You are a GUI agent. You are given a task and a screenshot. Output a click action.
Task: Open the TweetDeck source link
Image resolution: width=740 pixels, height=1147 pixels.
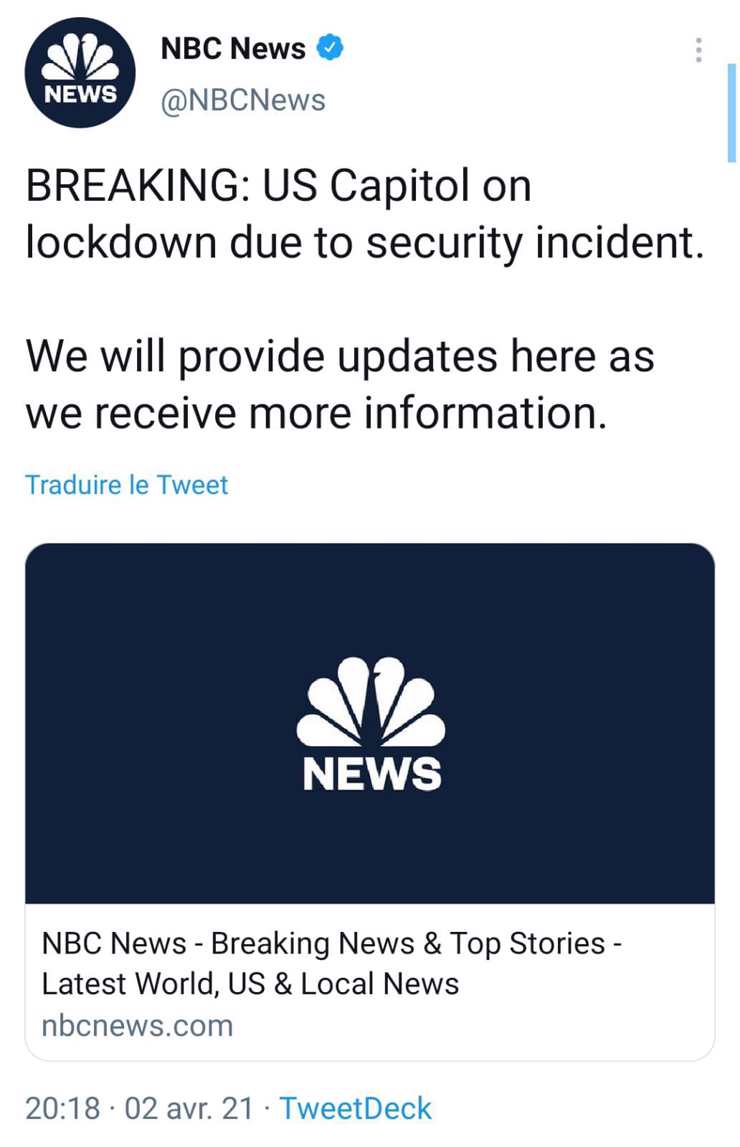[x=356, y=1108]
